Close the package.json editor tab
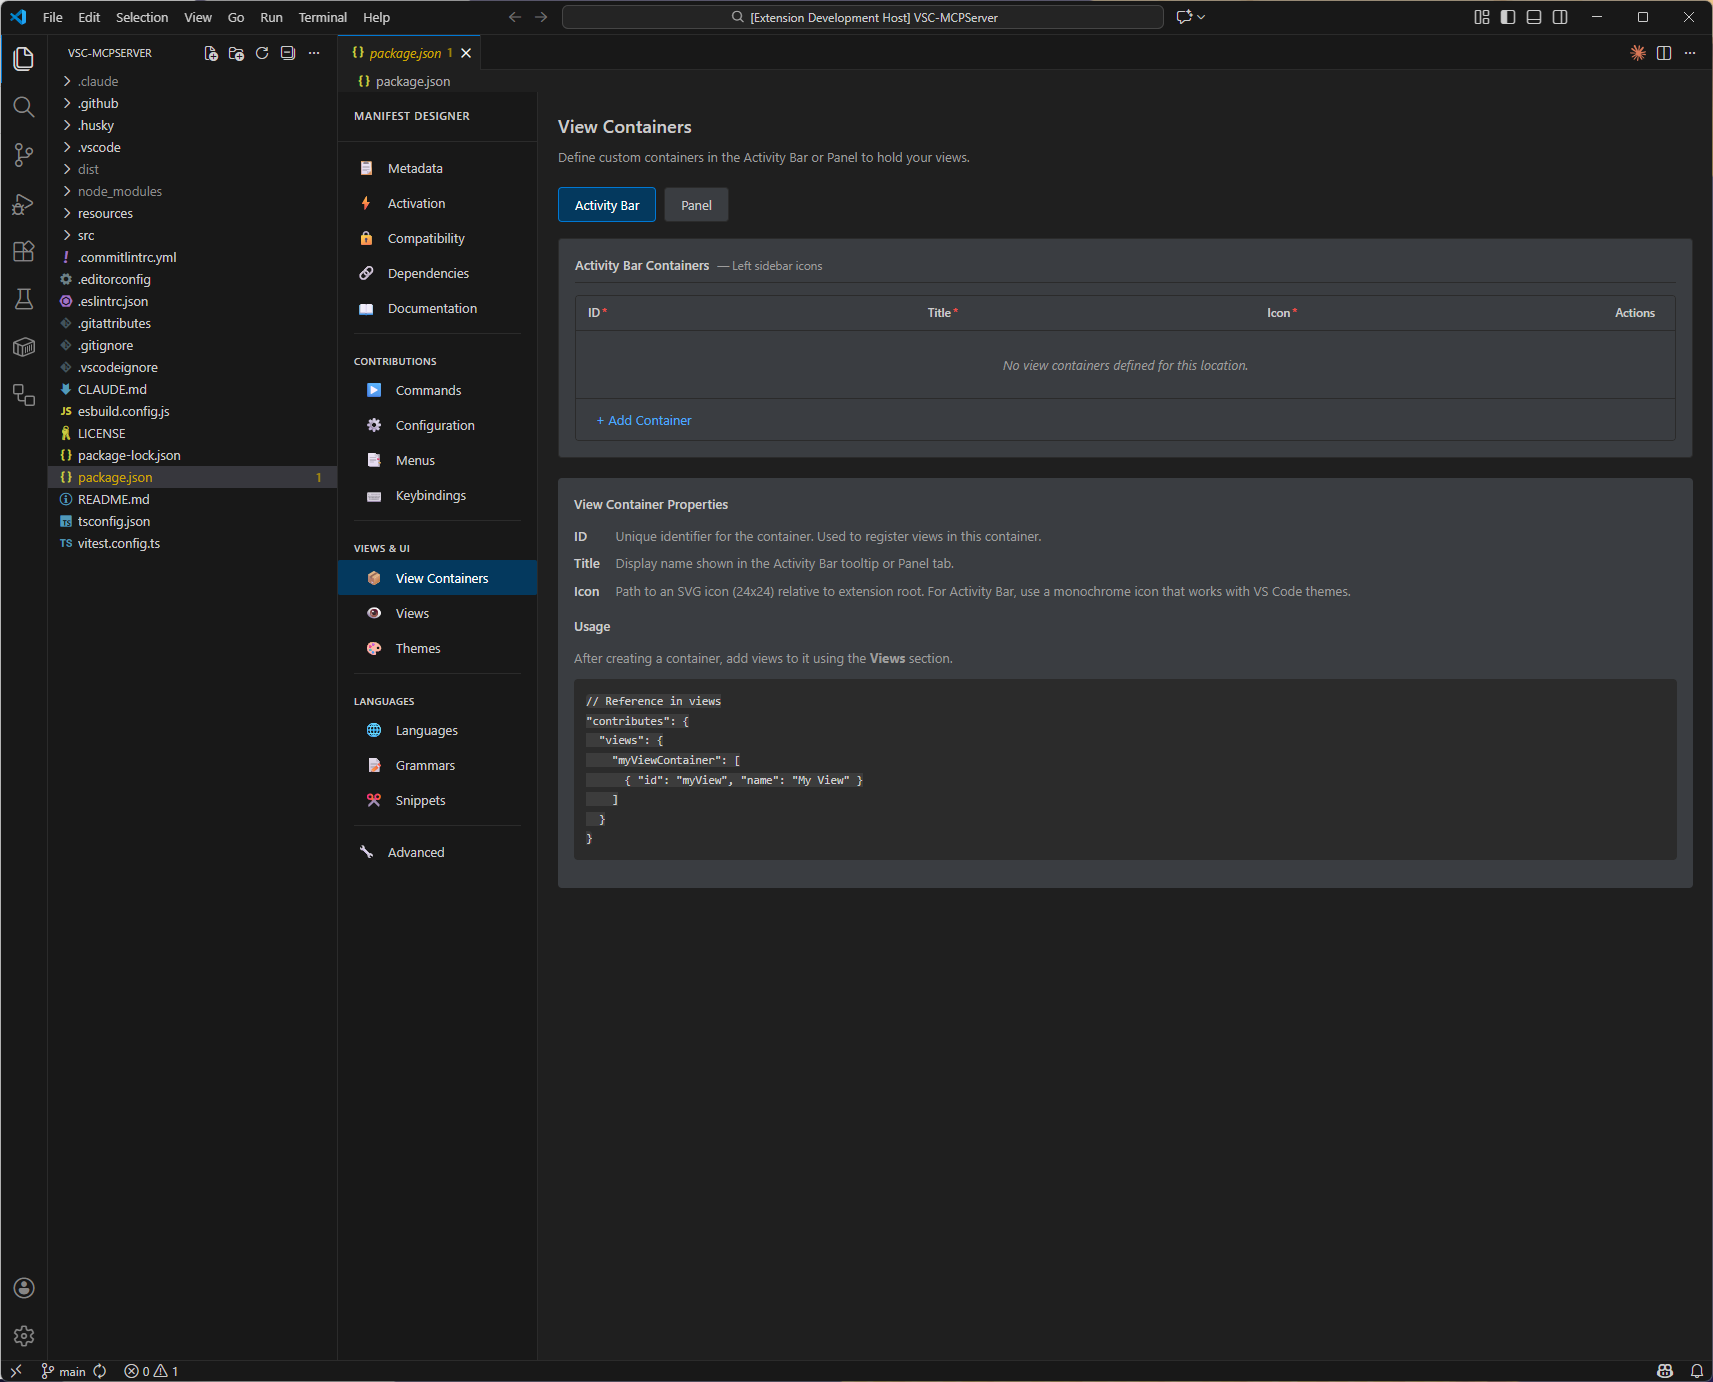Viewport: 1713px width, 1382px height. tap(466, 53)
